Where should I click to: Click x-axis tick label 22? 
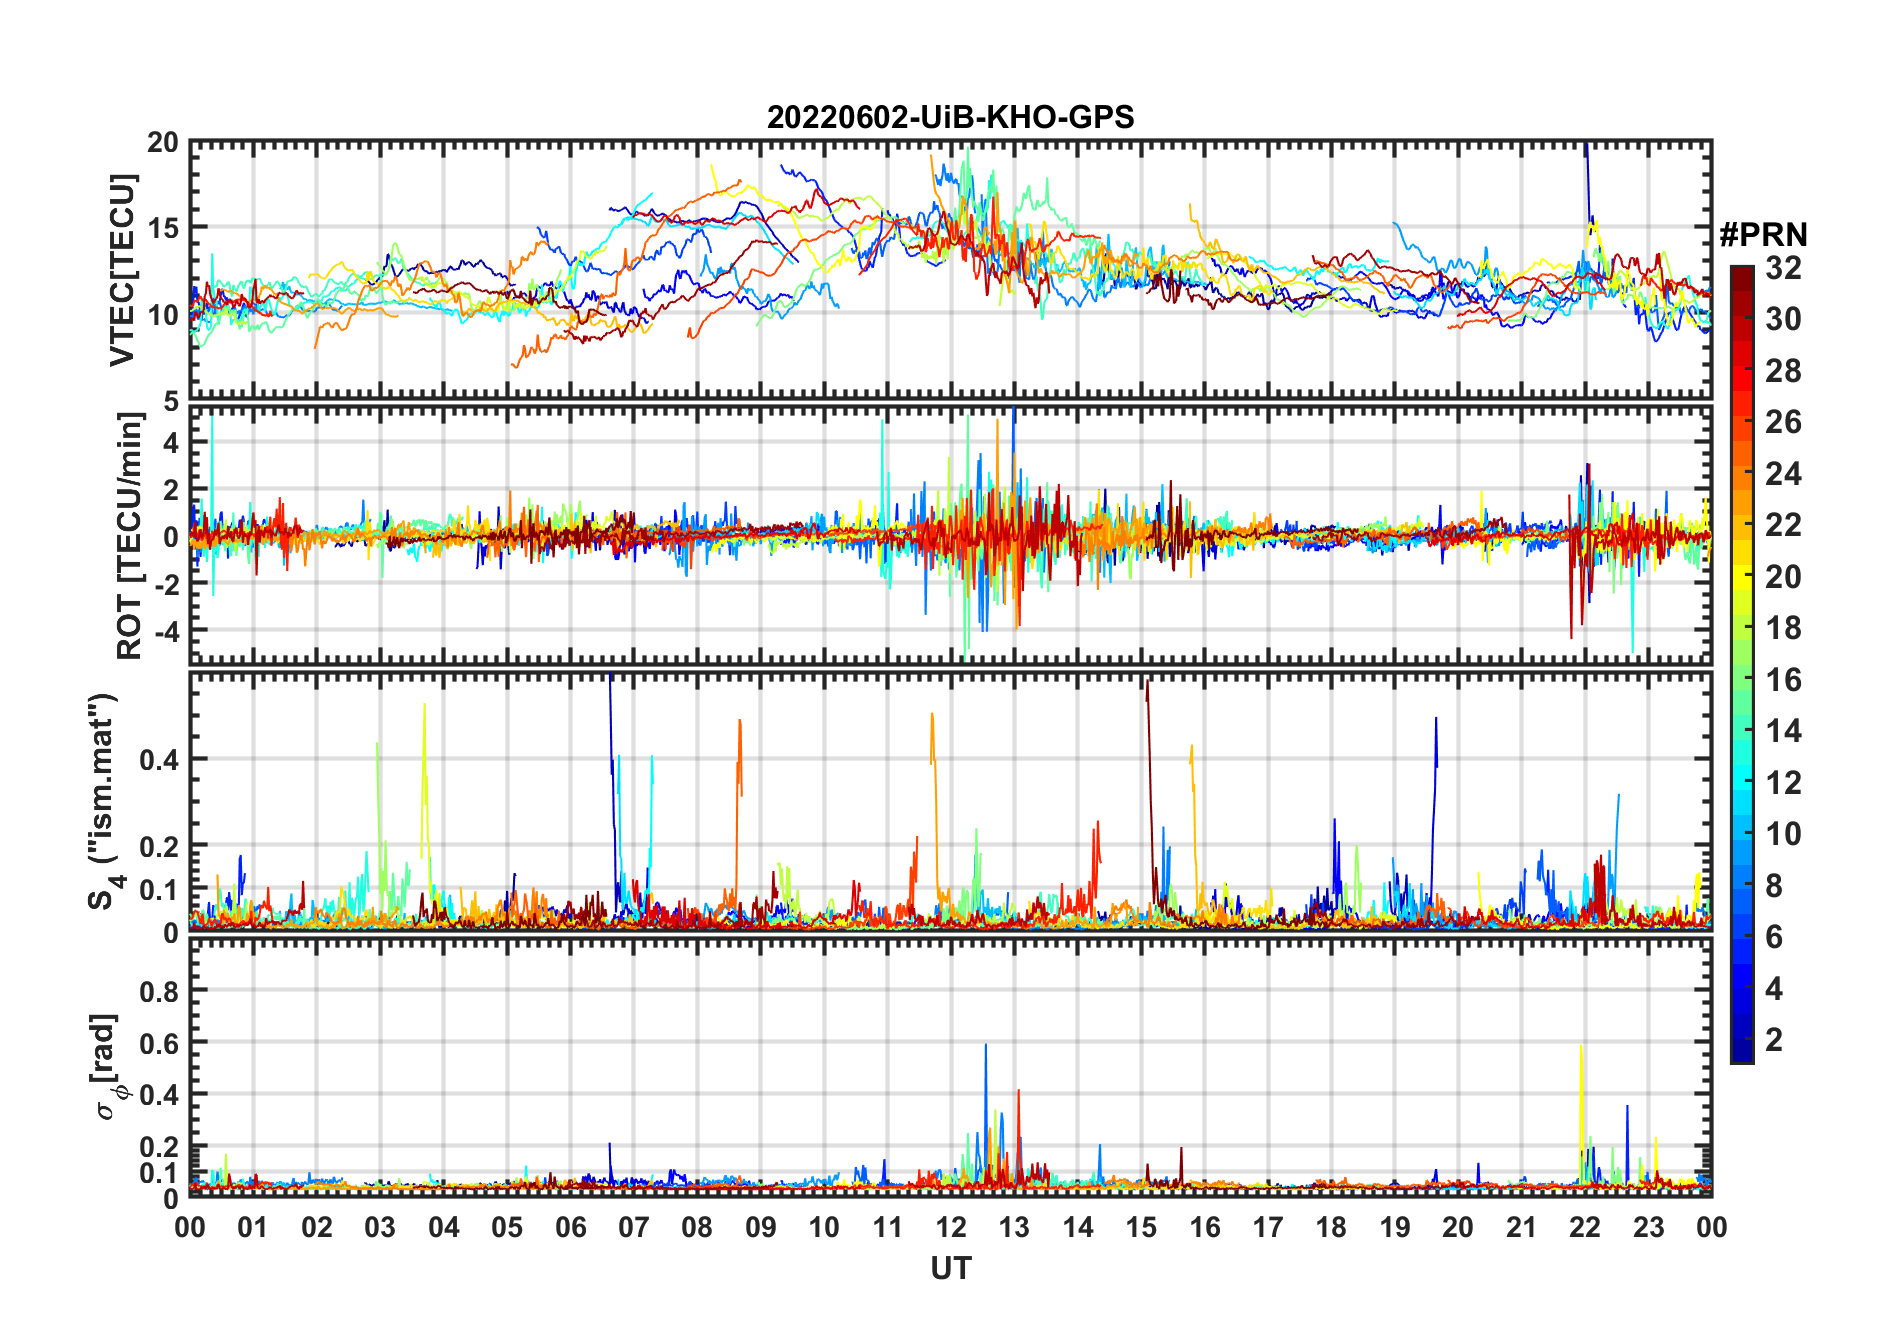1585,1227
